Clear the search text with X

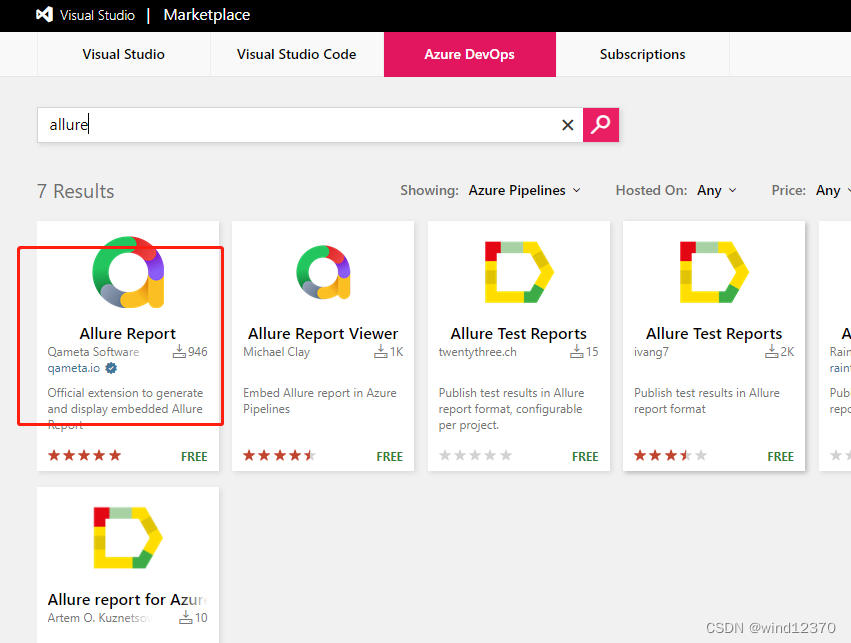tap(568, 125)
